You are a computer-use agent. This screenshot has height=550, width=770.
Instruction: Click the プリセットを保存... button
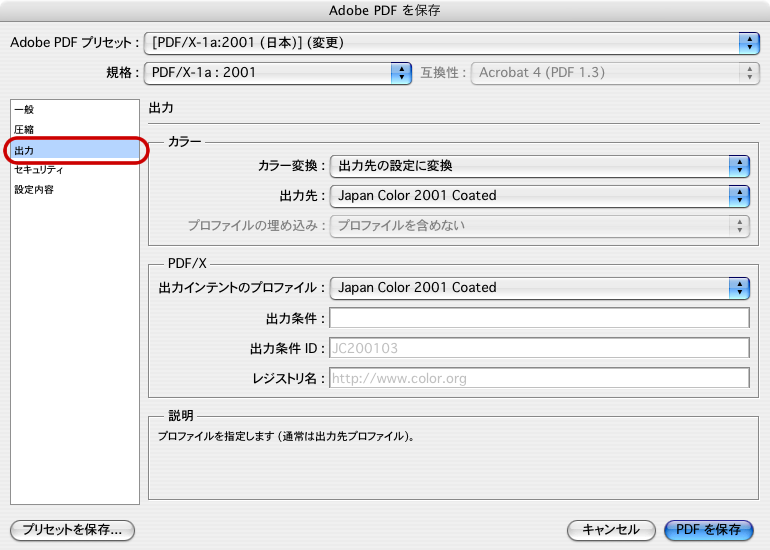coord(72,530)
